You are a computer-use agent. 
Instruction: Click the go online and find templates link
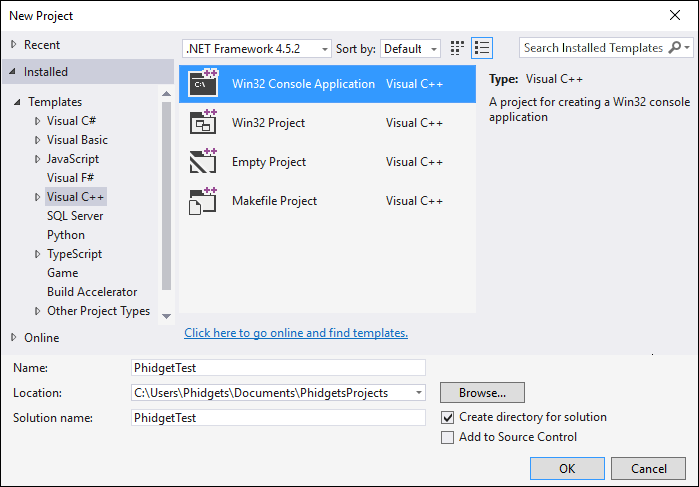click(x=296, y=333)
